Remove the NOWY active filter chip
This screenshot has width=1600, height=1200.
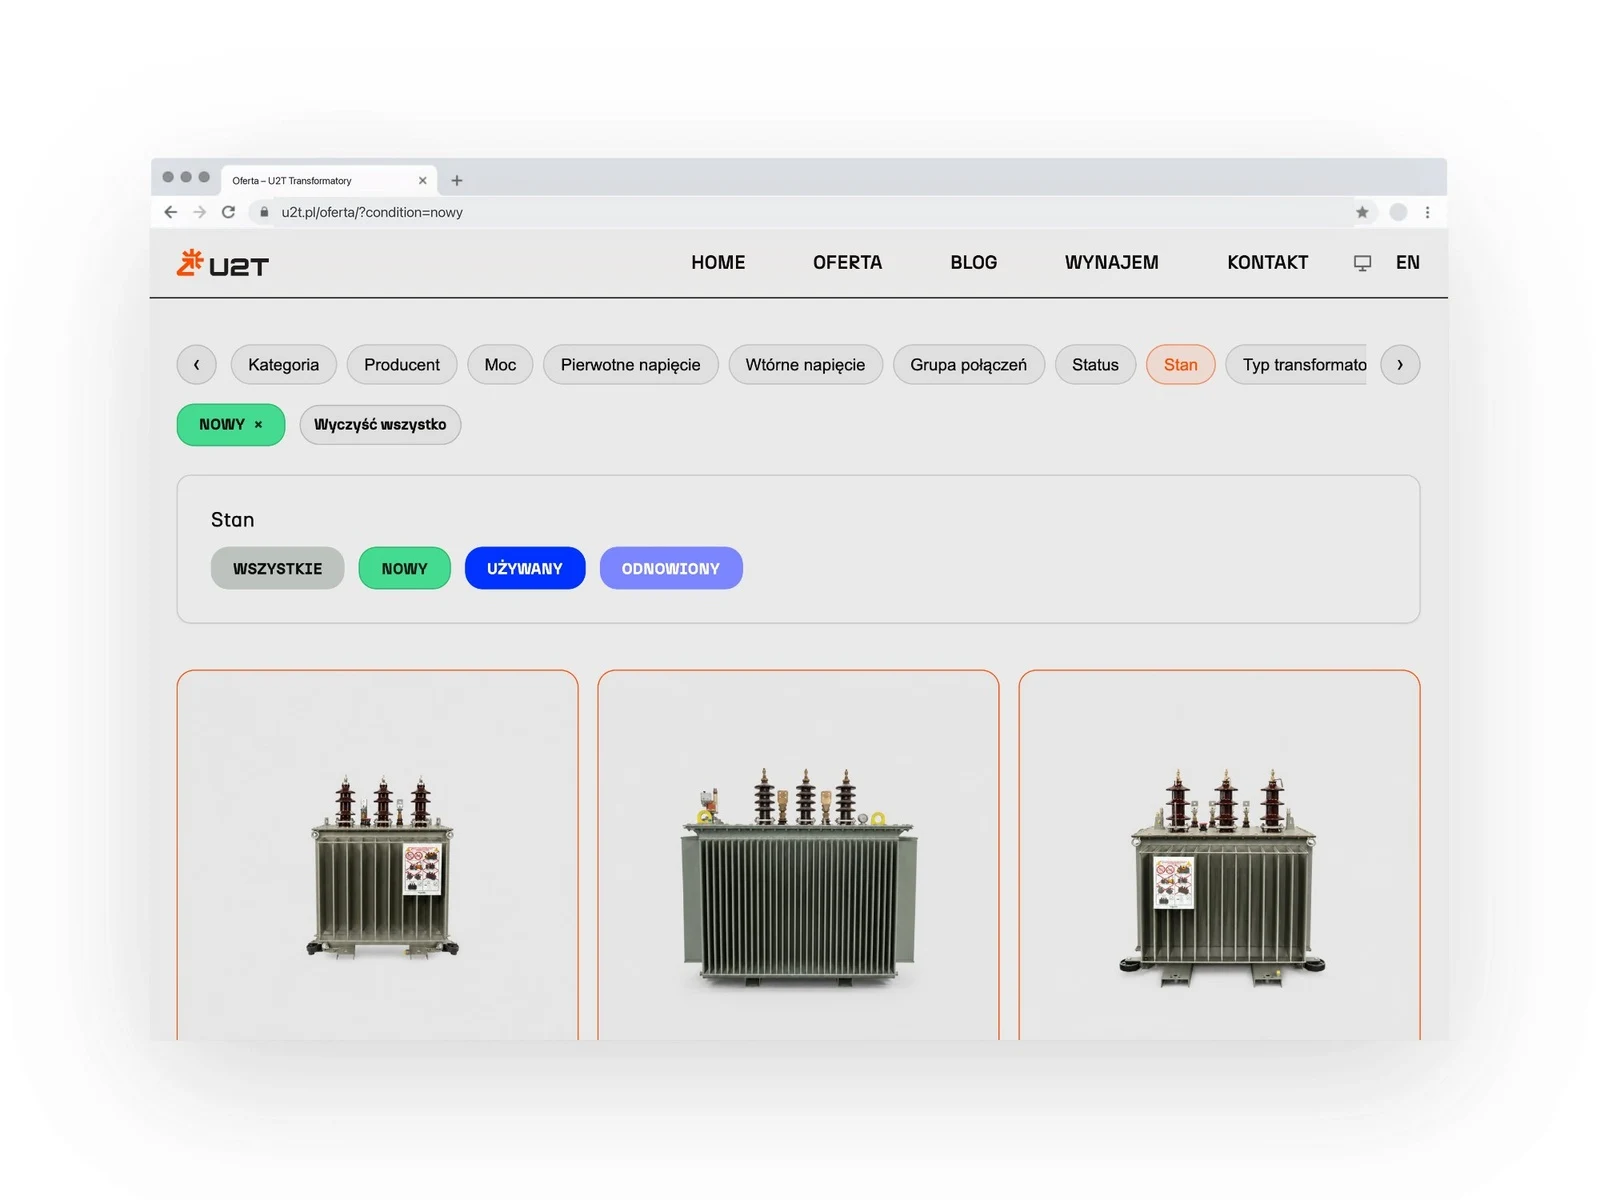(258, 425)
